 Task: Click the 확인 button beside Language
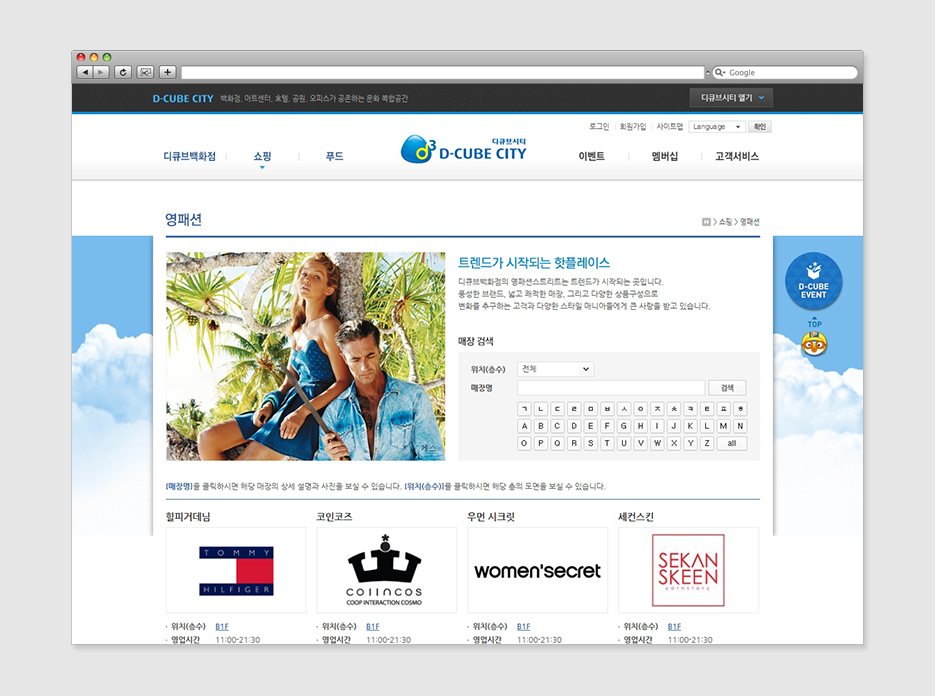tap(760, 126)
